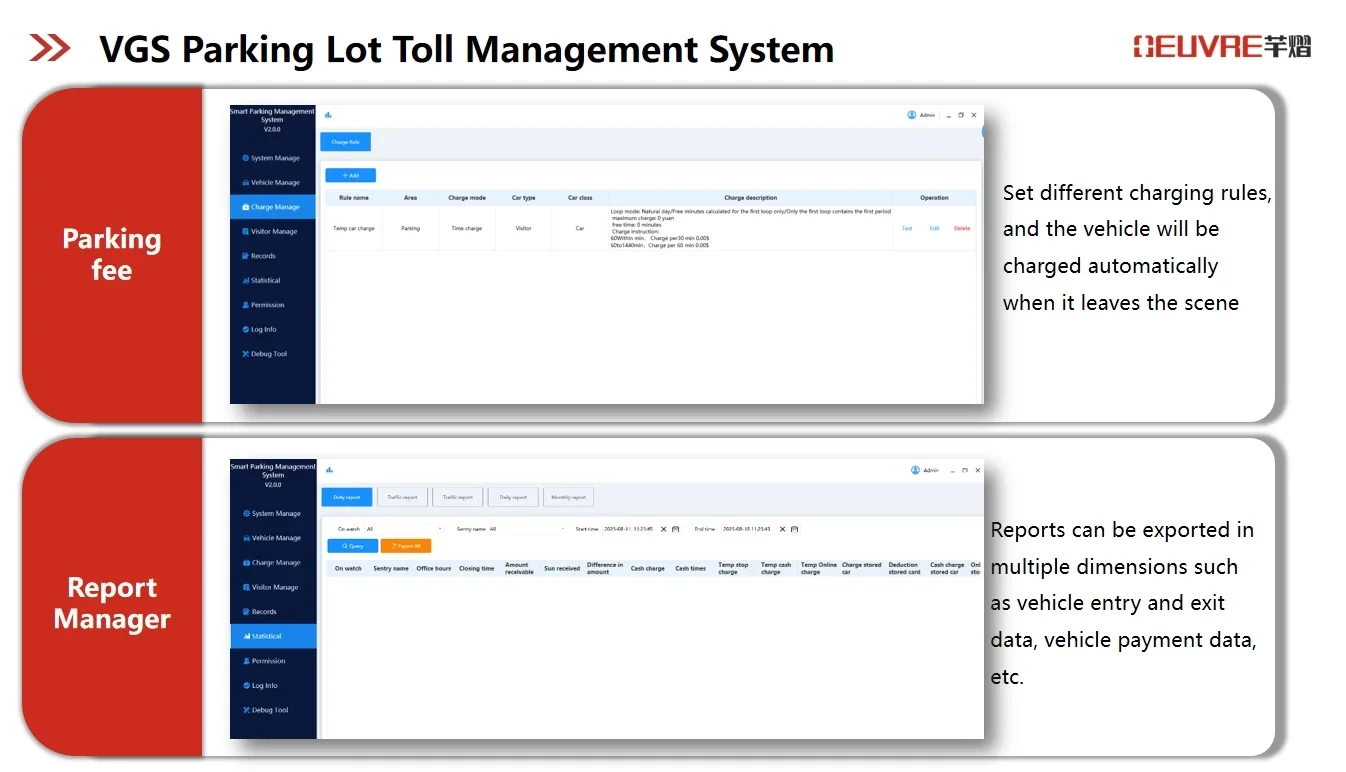Click System Manage gear icon in the Duty report window
This screenshot has width=1346, height=772.
tap(246, 514)
